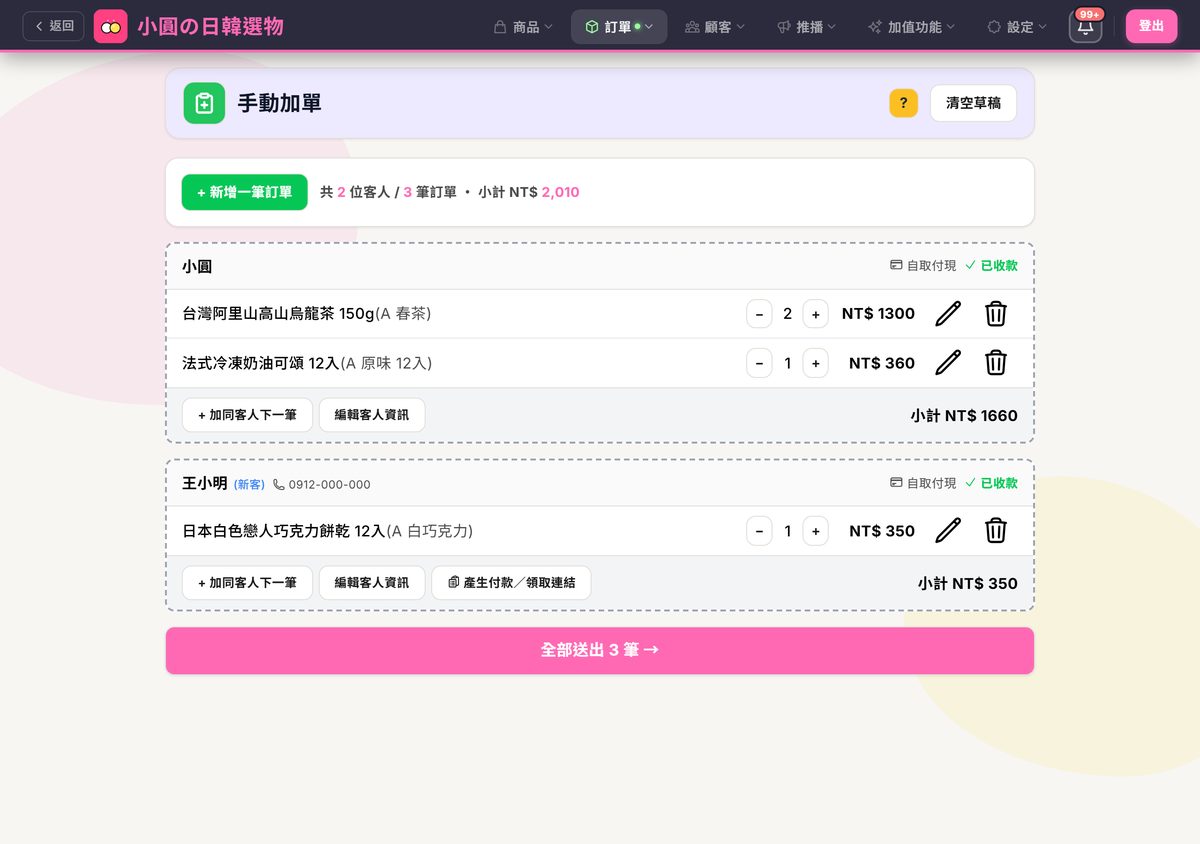Viewport: 1200px width, 844px height.
Task: Delete the 法式冷凍奶油可頌 item with trash icon
Action: (996, 363)
